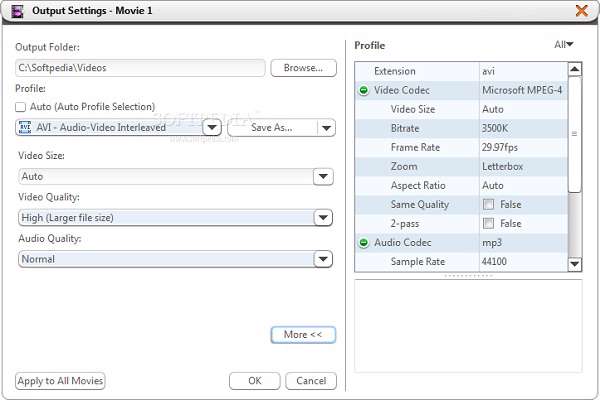The image size is (600, 400).
Task: Select the Zoom row label
Action: click(404, 167)
